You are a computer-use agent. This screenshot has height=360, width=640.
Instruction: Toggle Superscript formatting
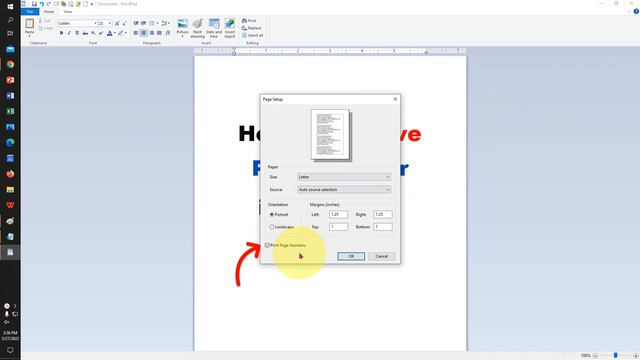(101, 33)
